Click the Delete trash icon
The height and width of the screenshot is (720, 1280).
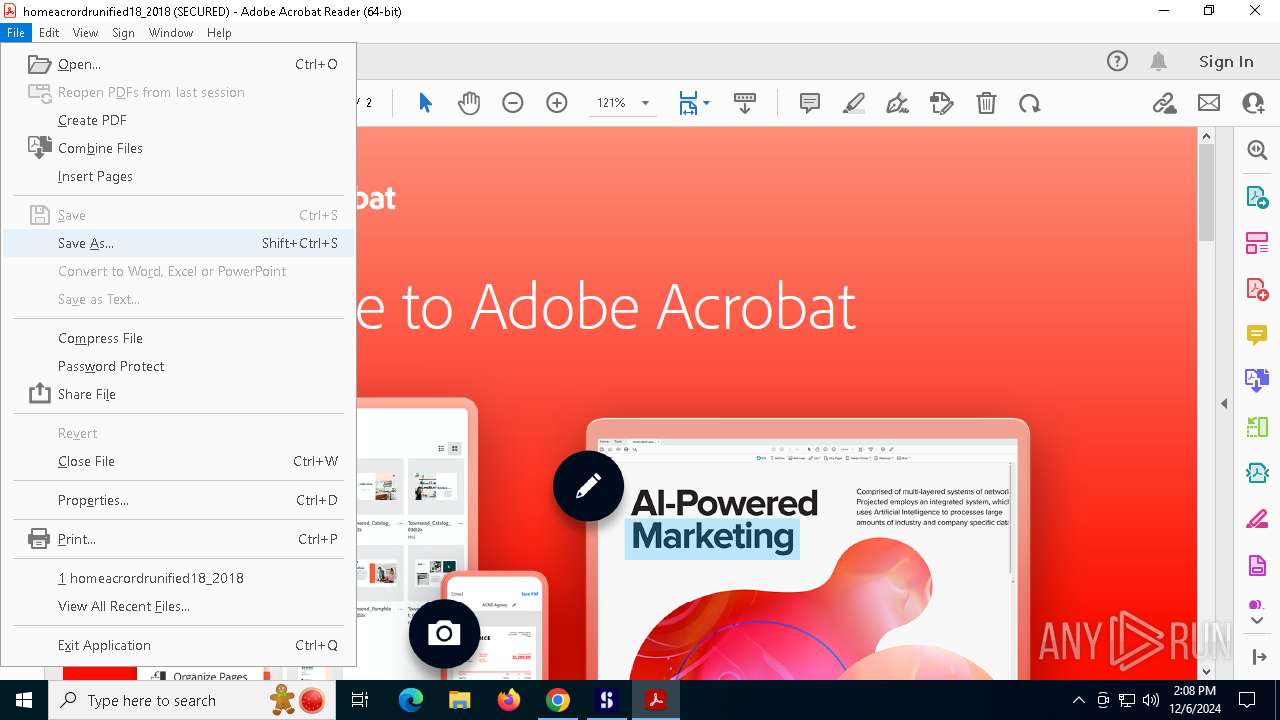click(986, 103)
